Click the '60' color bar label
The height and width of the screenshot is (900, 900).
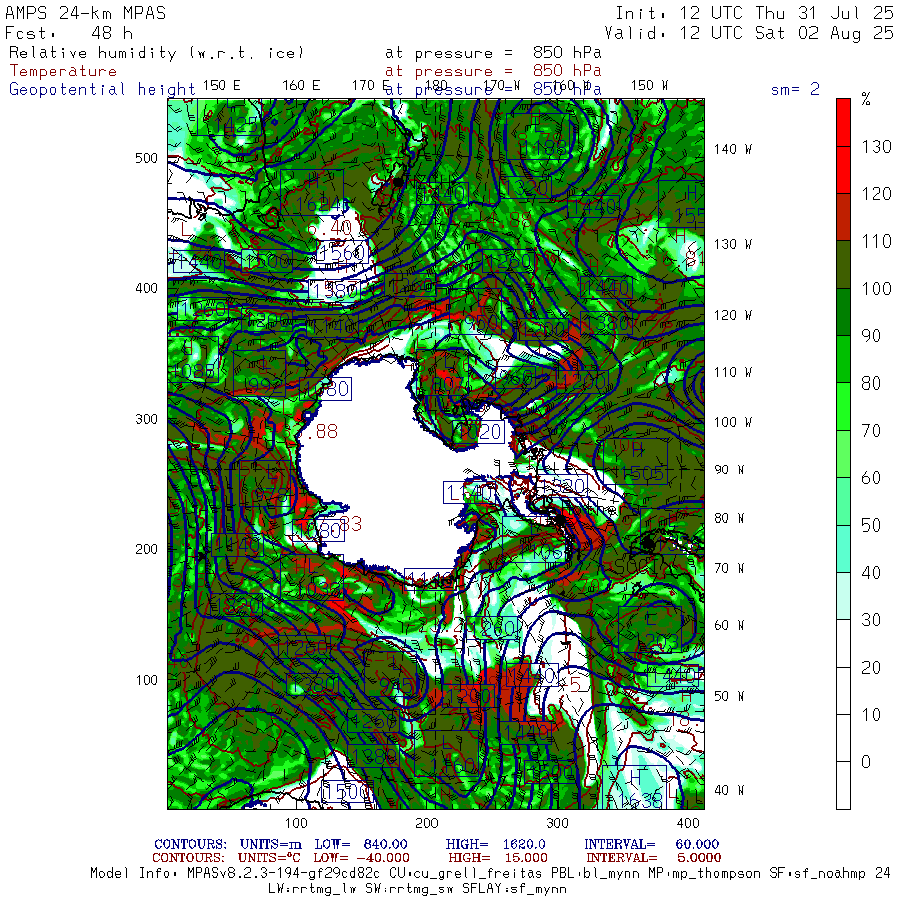(x=871, y=478)
